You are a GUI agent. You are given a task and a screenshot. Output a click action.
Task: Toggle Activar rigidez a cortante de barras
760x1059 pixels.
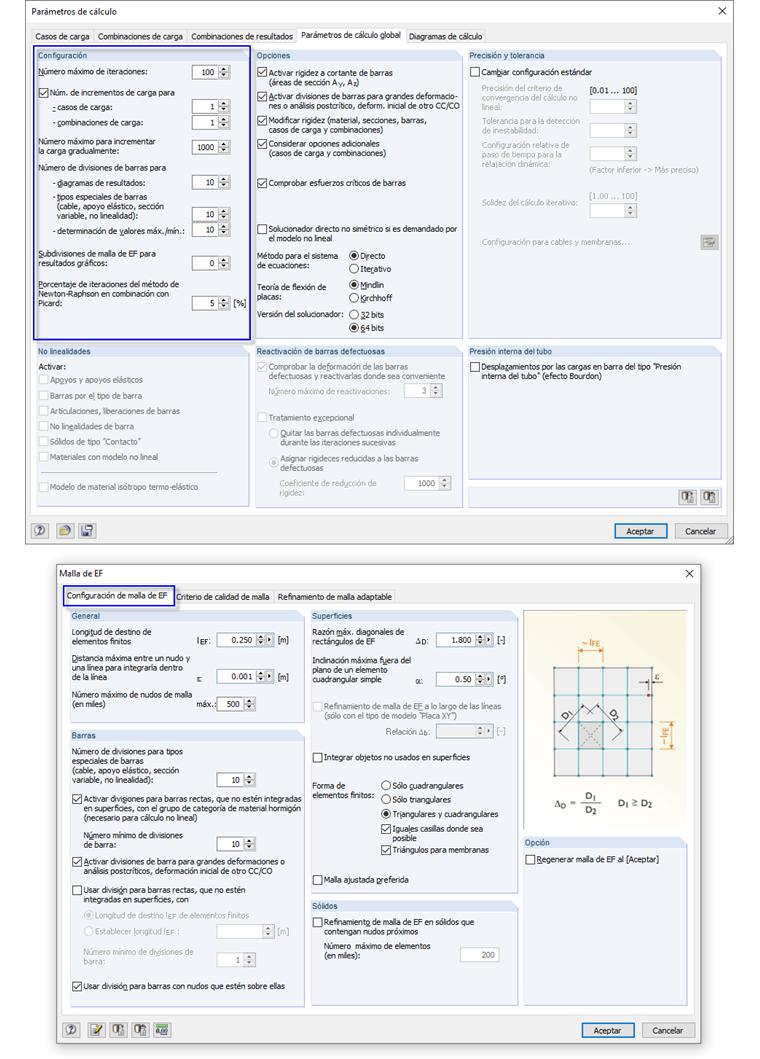pyautogui.click(x=262, y=72)
